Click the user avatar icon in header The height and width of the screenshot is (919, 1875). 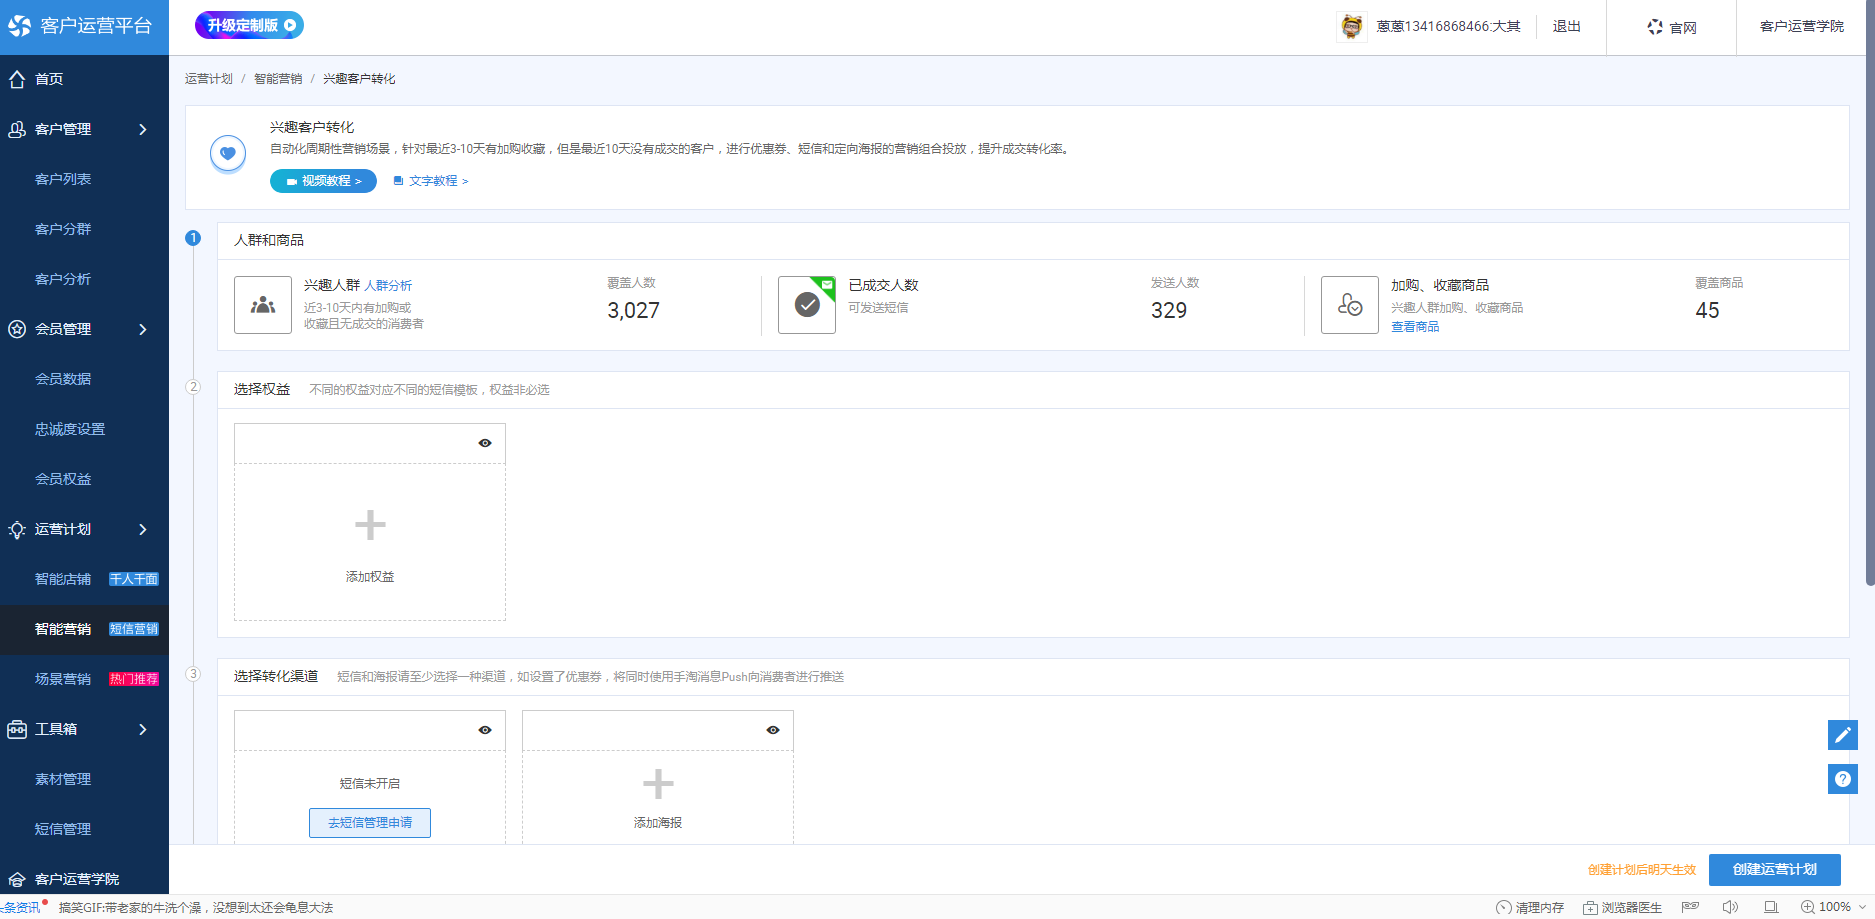coord(1351,27)
